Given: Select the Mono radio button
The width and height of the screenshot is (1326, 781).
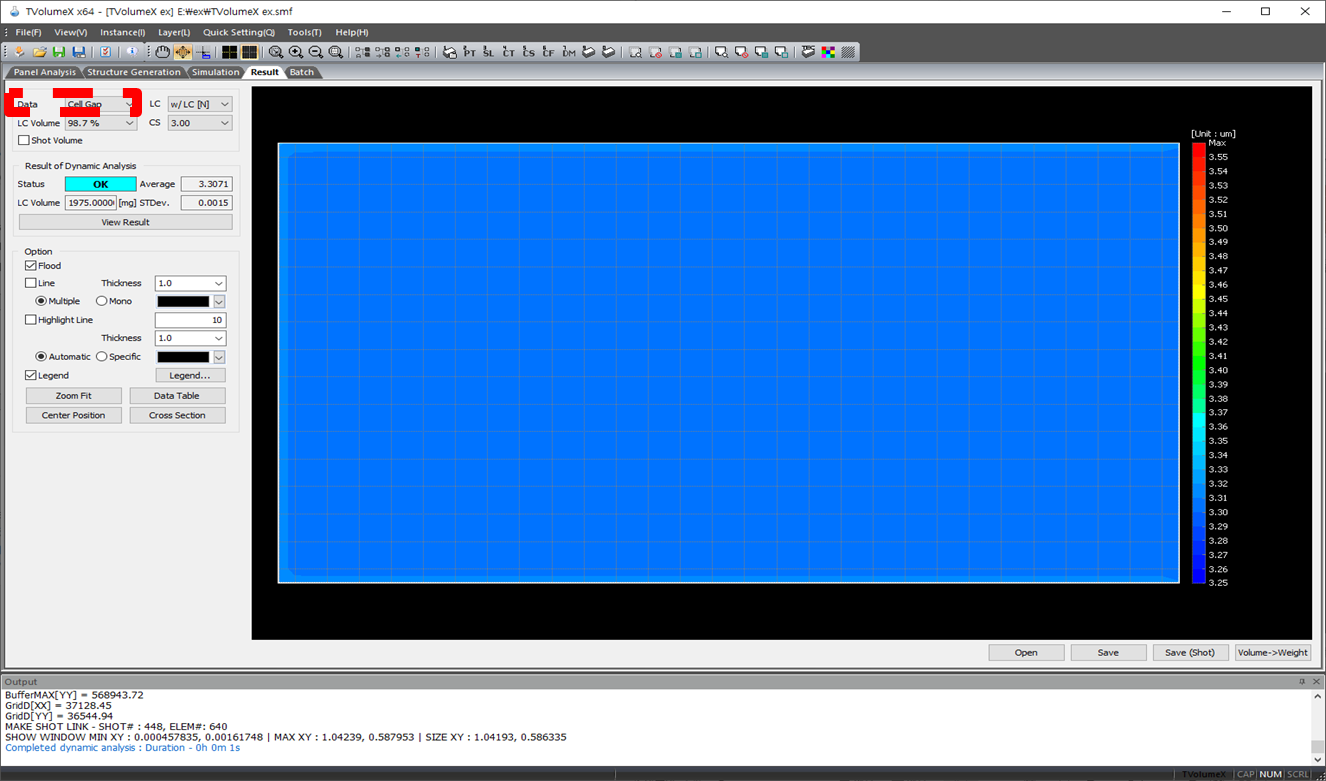Looking at the screenshot, I should 102,301.
